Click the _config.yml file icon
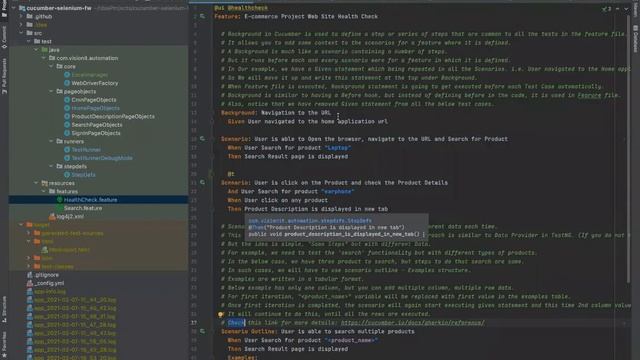Viewport: 640px width, 360px height. [30, 283]
